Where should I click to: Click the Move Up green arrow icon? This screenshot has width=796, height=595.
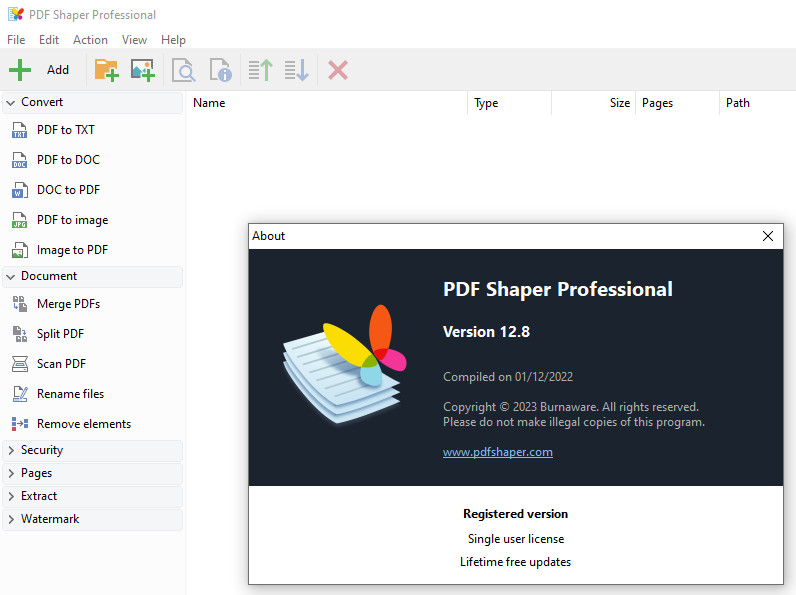[x=260, y=70]
